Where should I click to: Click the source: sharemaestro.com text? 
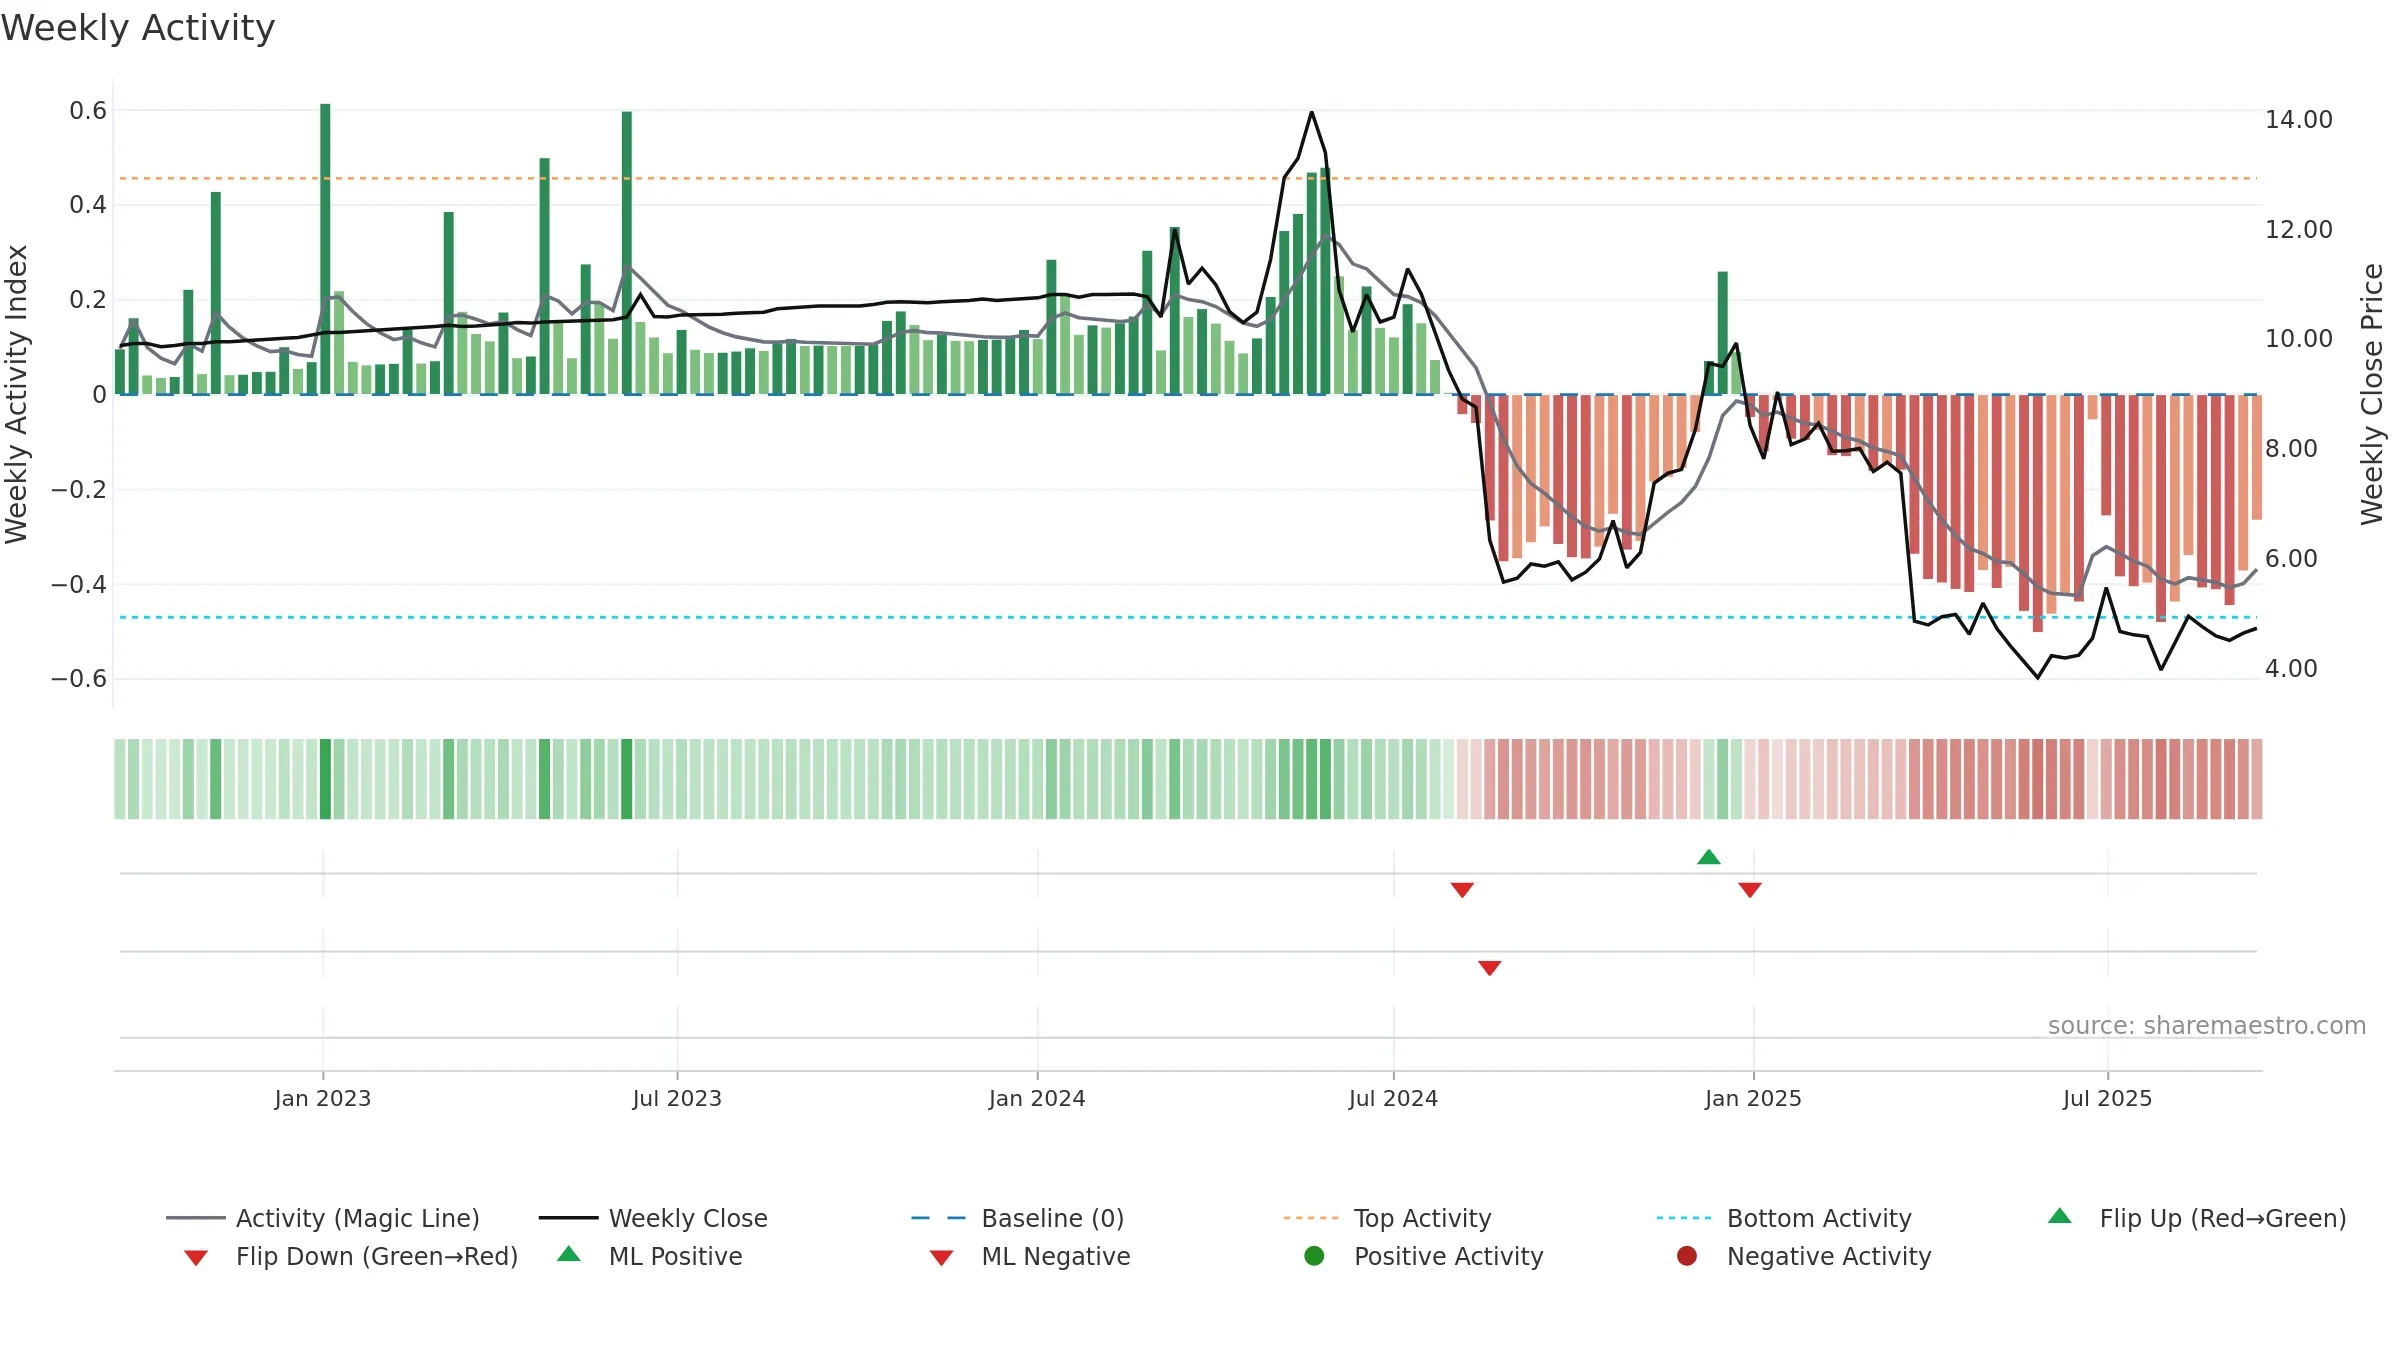coord(2207,1025)
